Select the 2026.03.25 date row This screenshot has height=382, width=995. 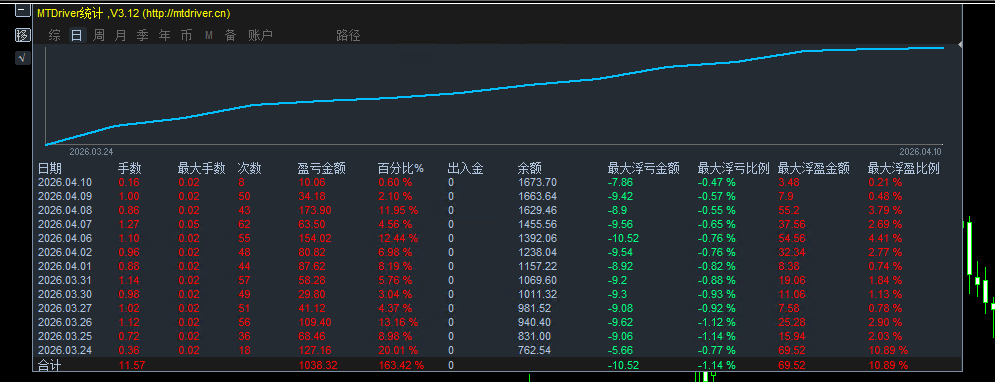pyautogui.click(x=65, y=336)
